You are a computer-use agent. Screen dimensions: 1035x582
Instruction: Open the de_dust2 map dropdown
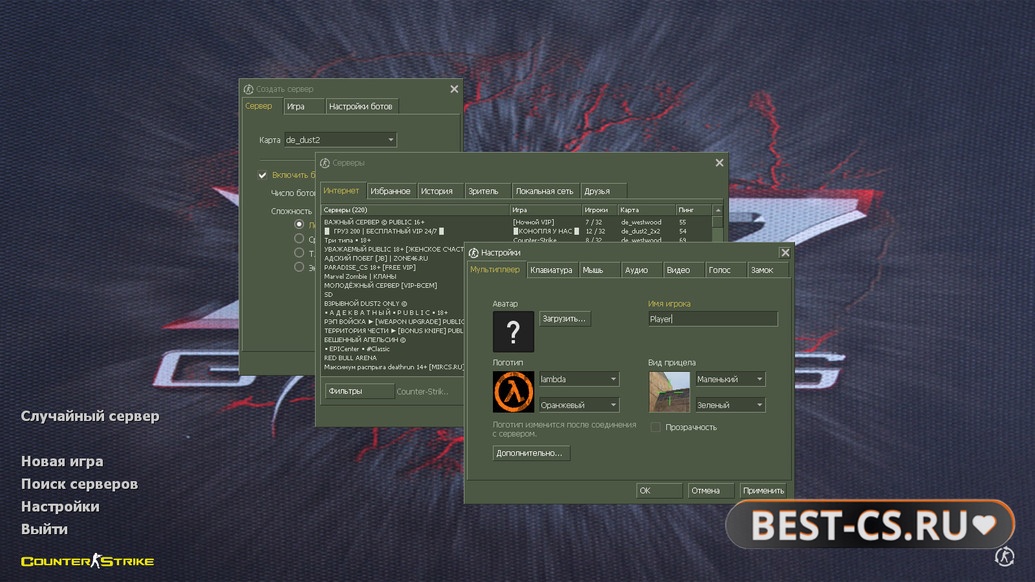[x=340, y=139]
